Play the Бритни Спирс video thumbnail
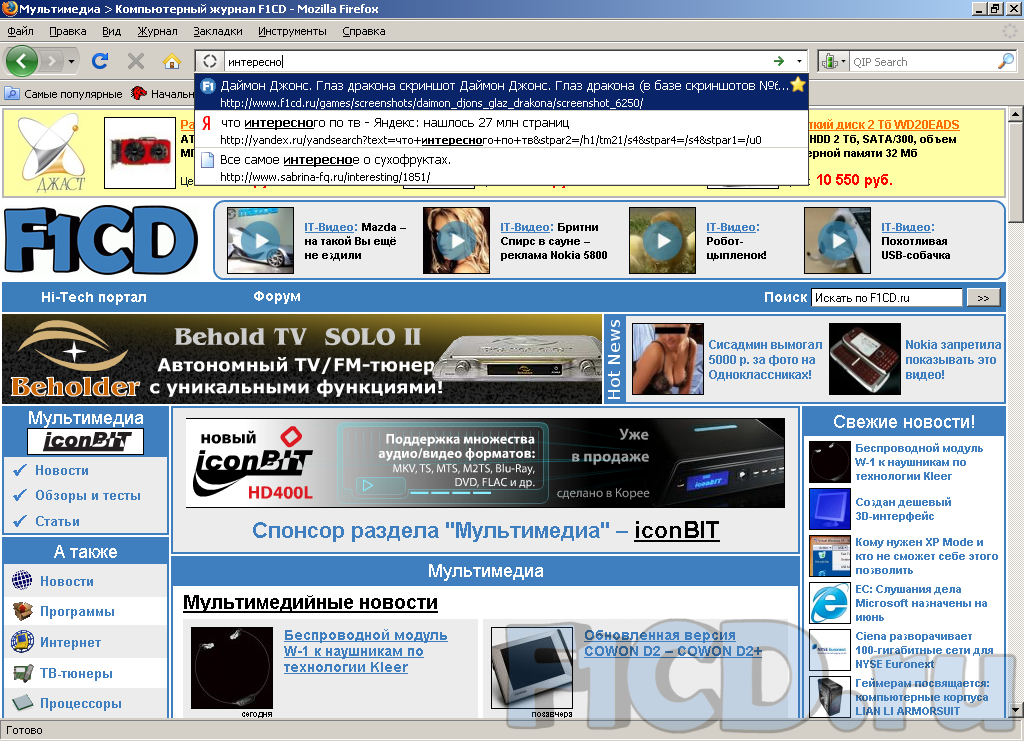This screenshot has width=1024, height=741. 456,240
